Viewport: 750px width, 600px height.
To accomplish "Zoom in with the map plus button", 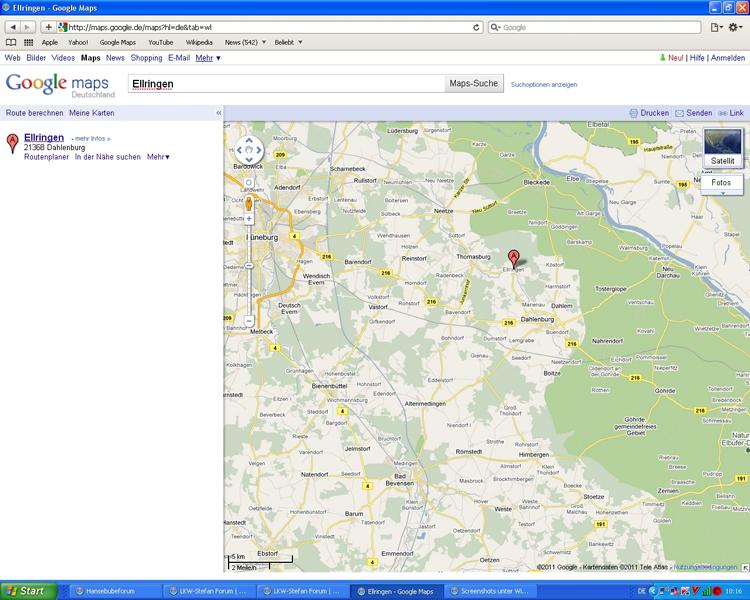I will [249, 219].
